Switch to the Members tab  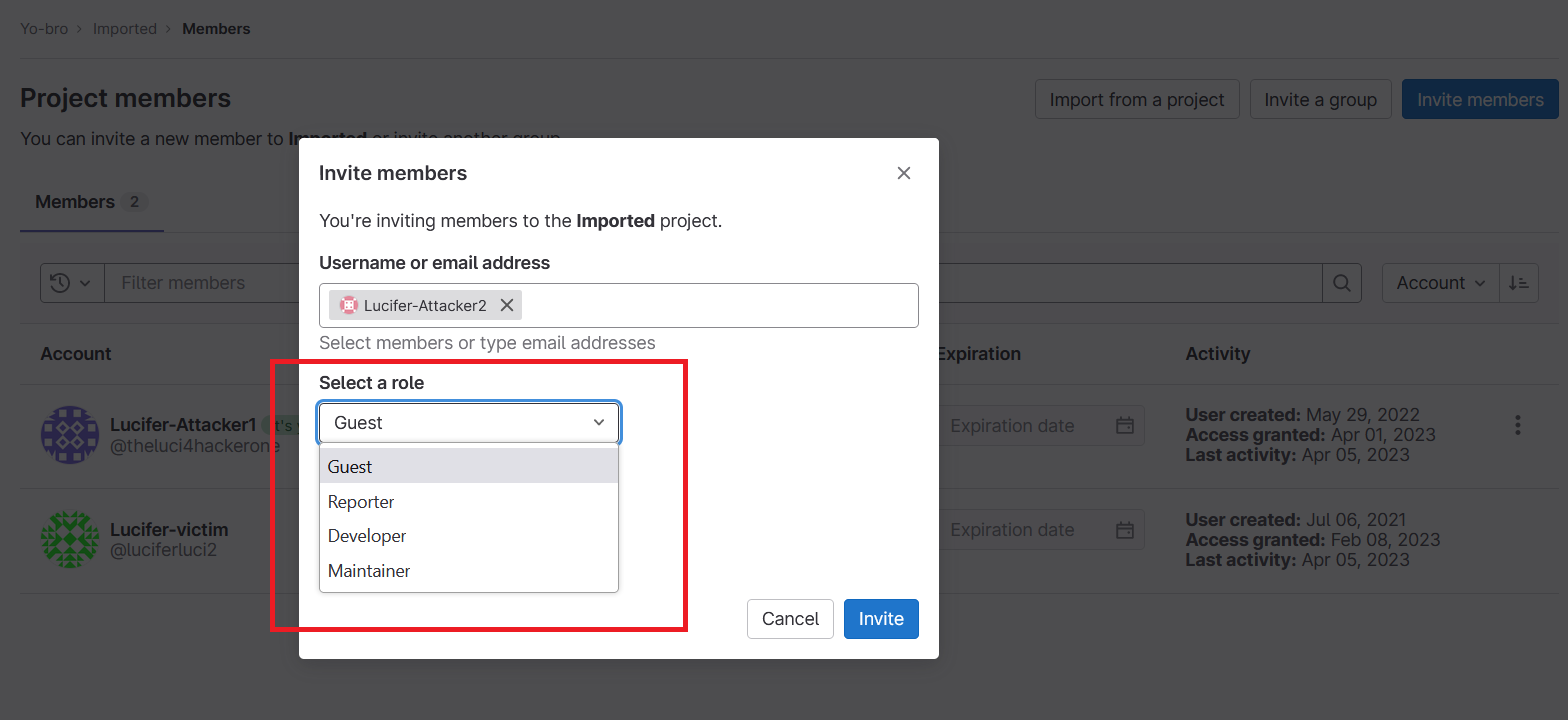(x=75, y=202)
